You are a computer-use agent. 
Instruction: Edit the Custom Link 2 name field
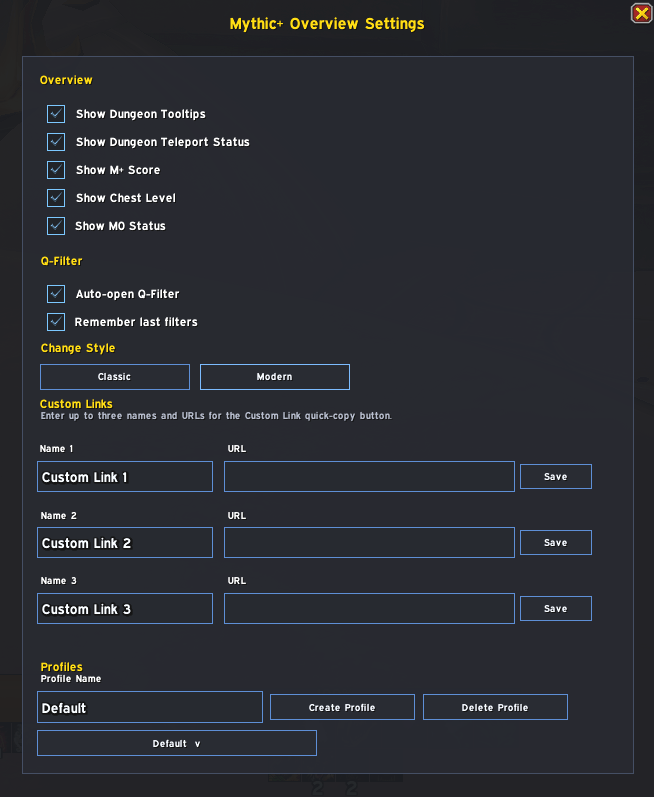point(125,543)
